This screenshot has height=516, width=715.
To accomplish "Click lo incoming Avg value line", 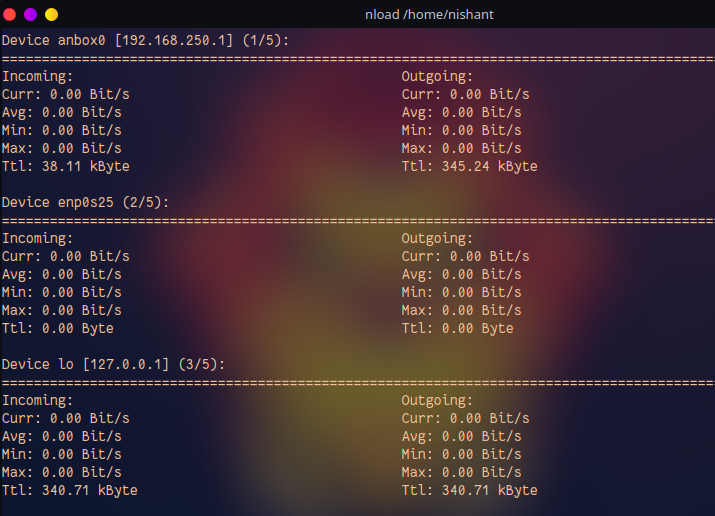I will click(x=61, y=436).
